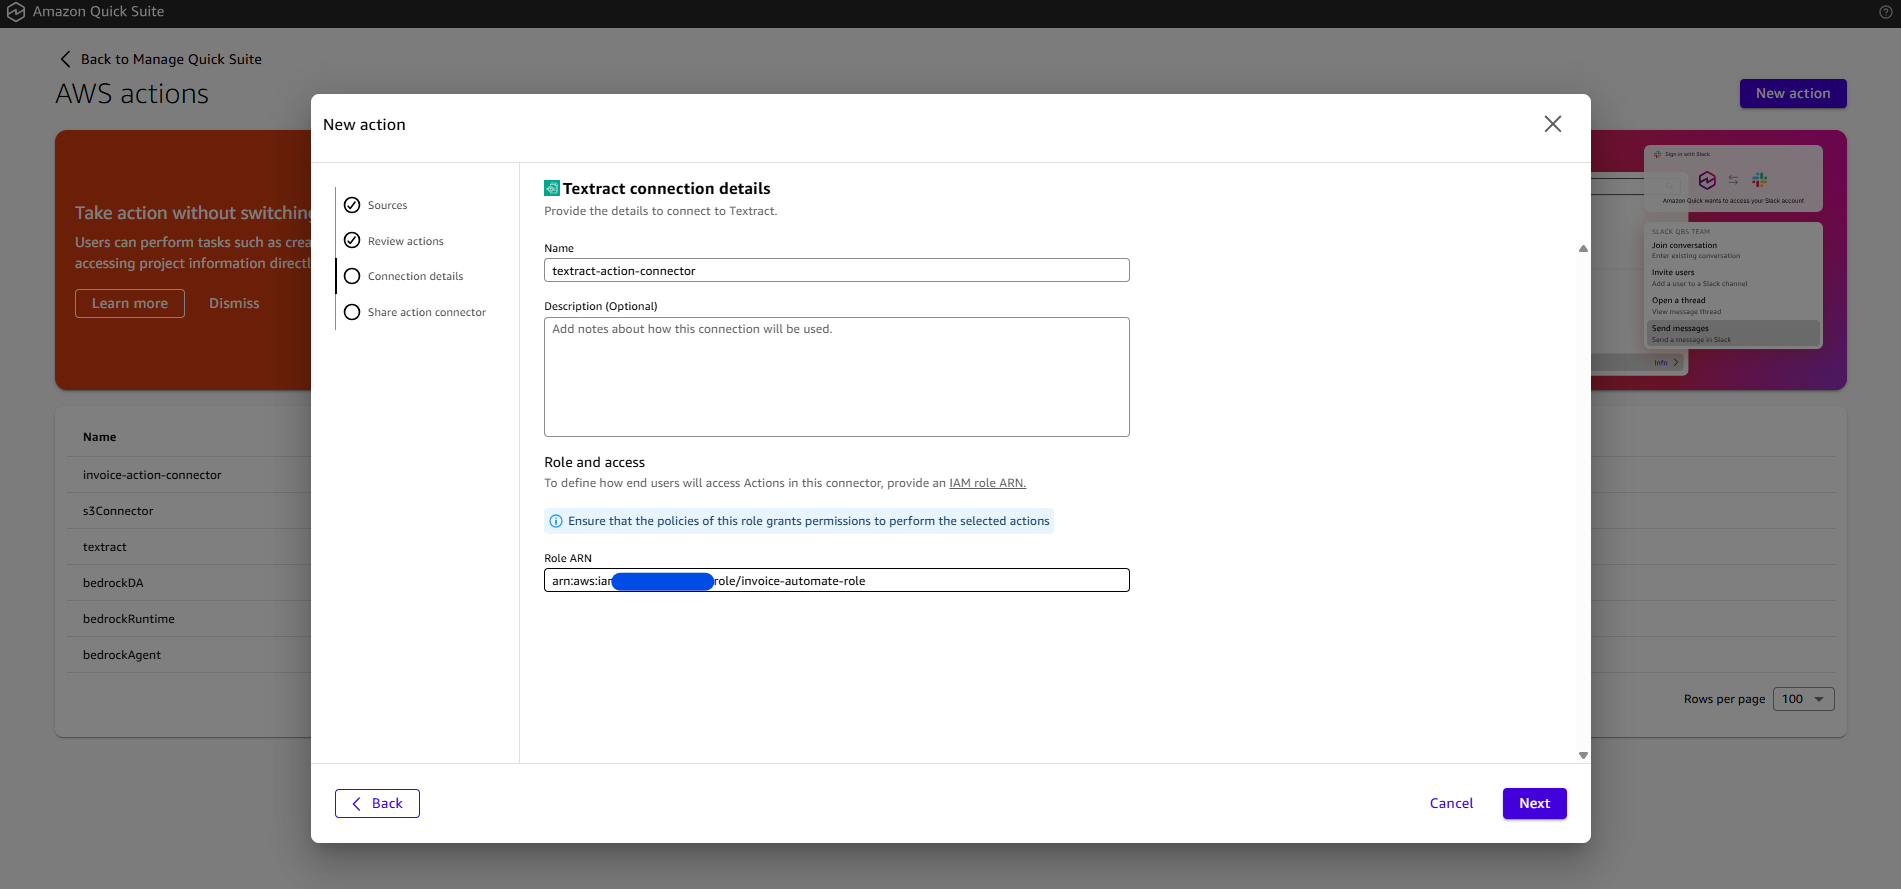Screen dimensions: 1901x889
Task: Close the New action dialog
Action: 1552,124
